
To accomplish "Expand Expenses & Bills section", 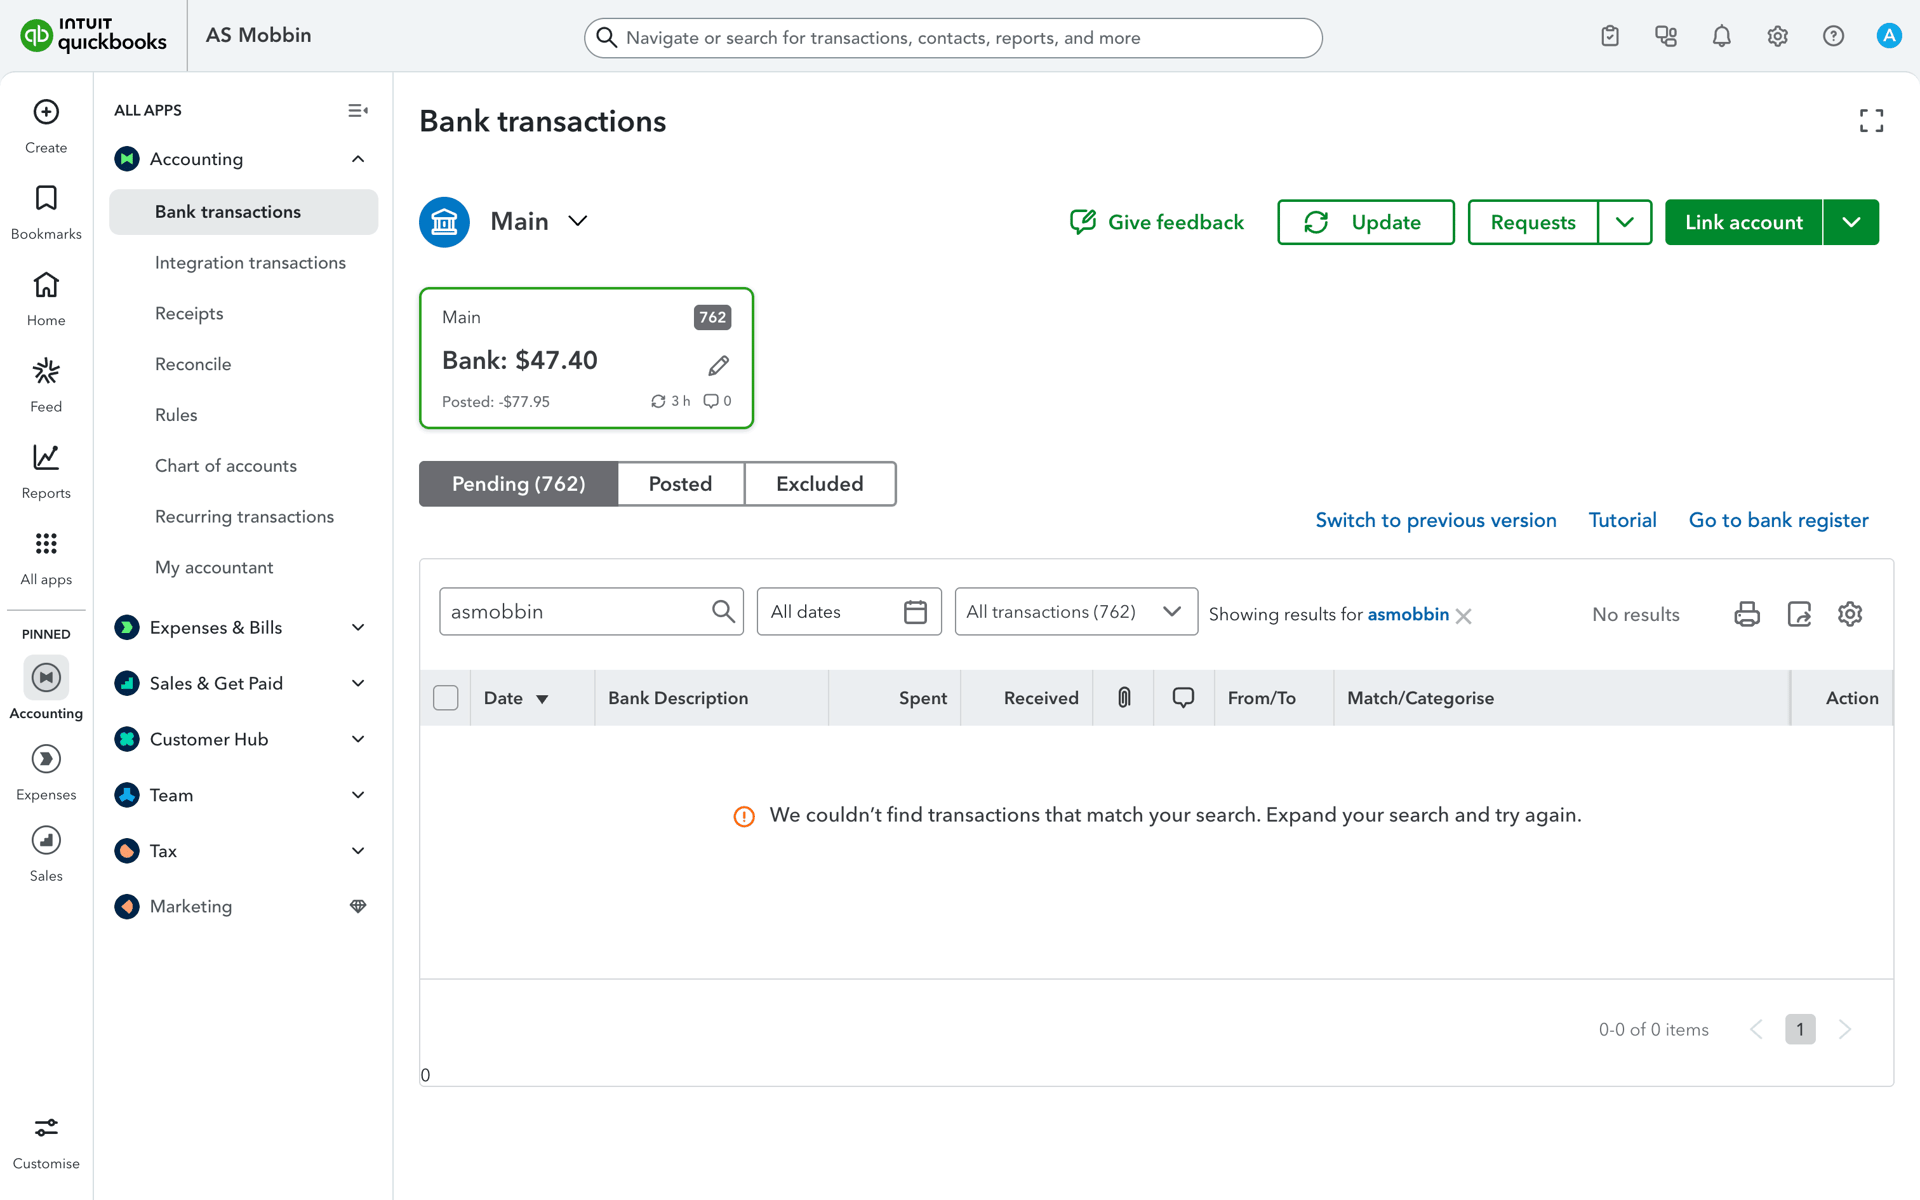I will [358, 627].
